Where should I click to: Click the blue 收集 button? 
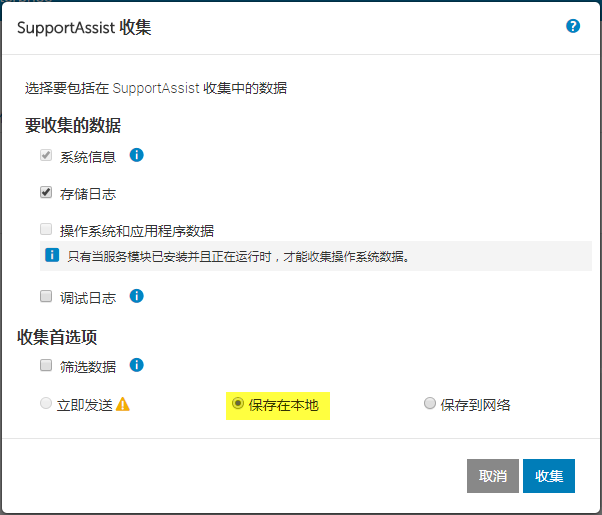[x=549, y=476]
